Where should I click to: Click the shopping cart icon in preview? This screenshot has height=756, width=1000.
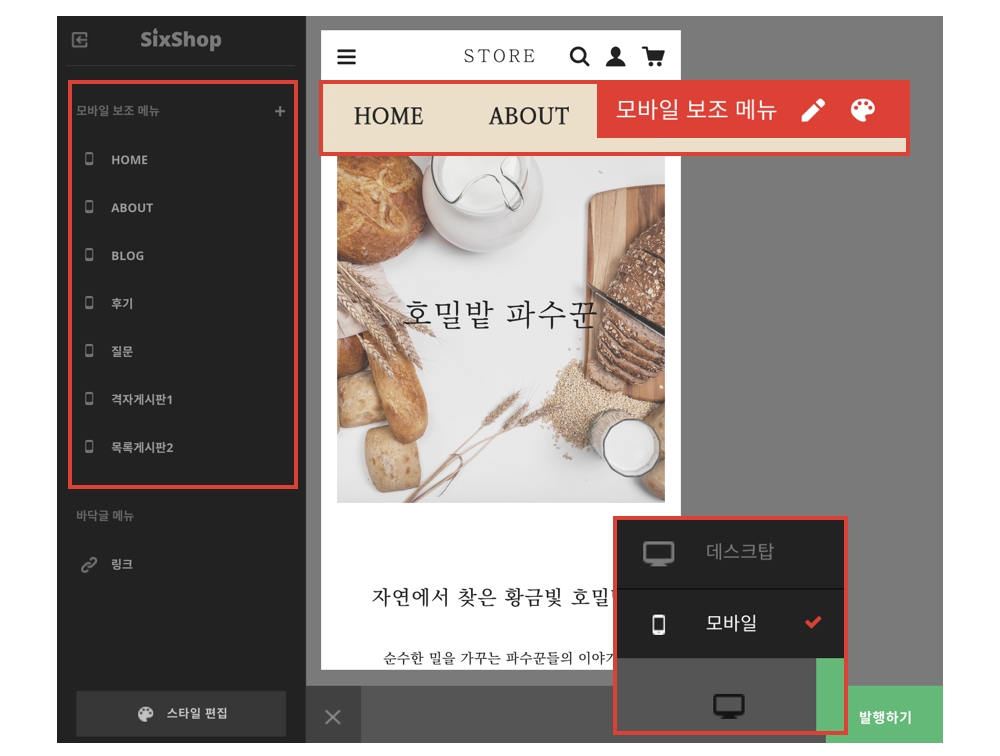click(654, 57)
